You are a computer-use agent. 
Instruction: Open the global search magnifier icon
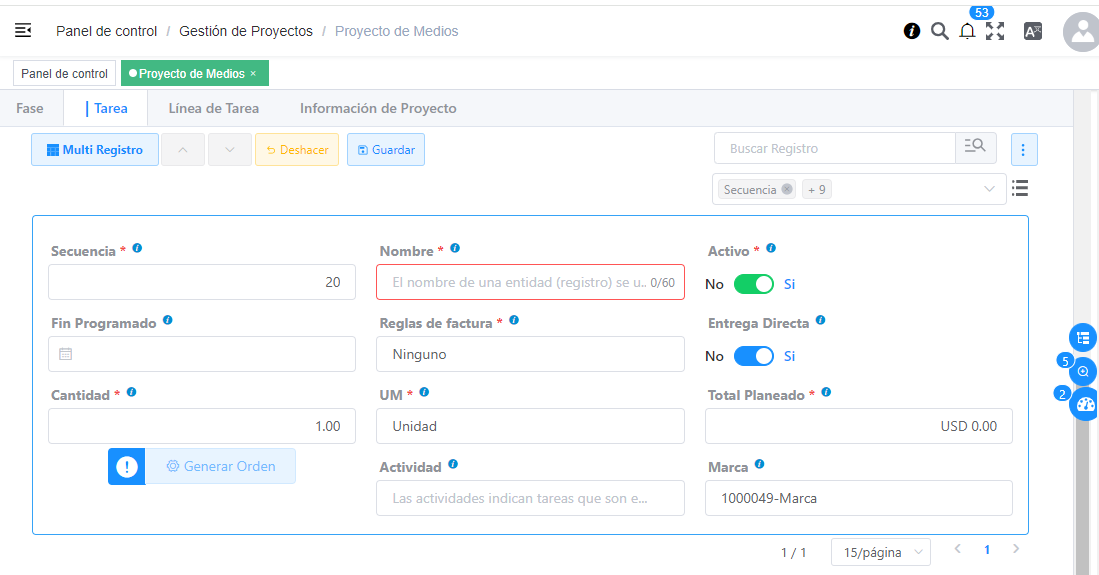click(939, 31)
